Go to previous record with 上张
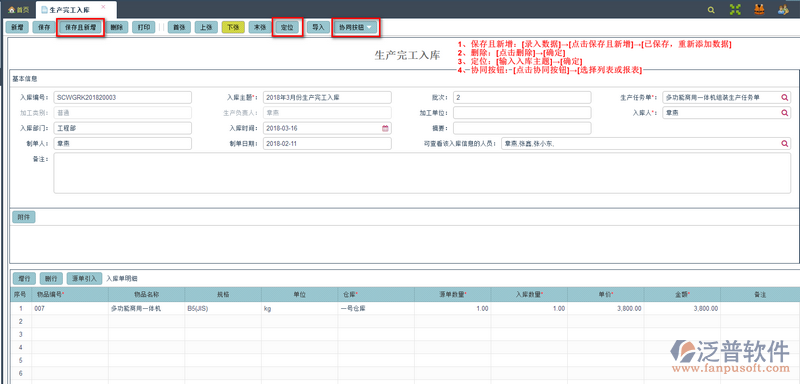 (x=206, y=28)
